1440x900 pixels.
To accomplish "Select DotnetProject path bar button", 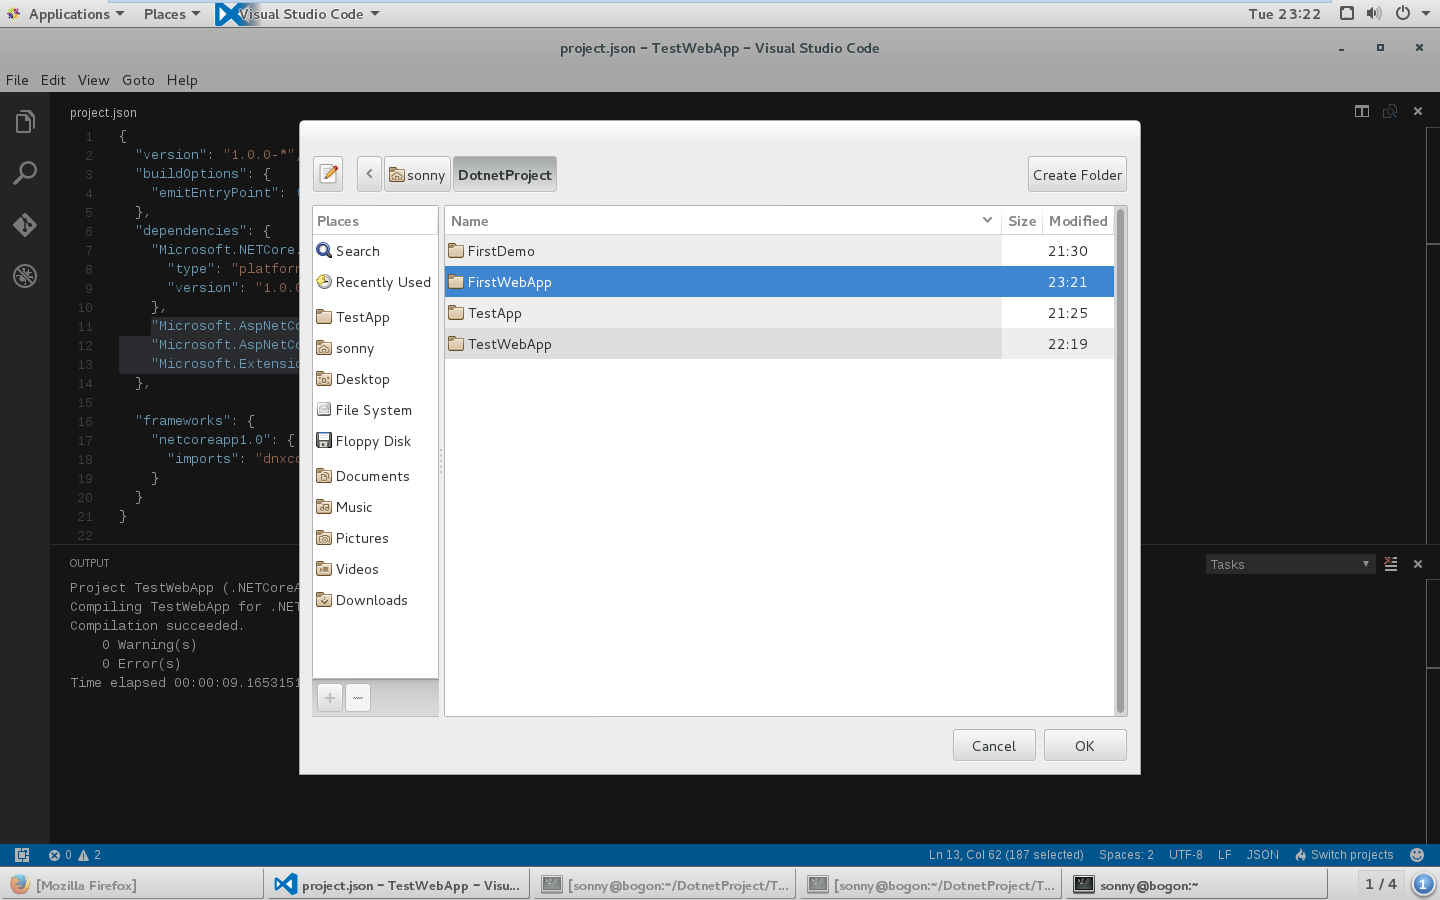I will pos(504,174).
